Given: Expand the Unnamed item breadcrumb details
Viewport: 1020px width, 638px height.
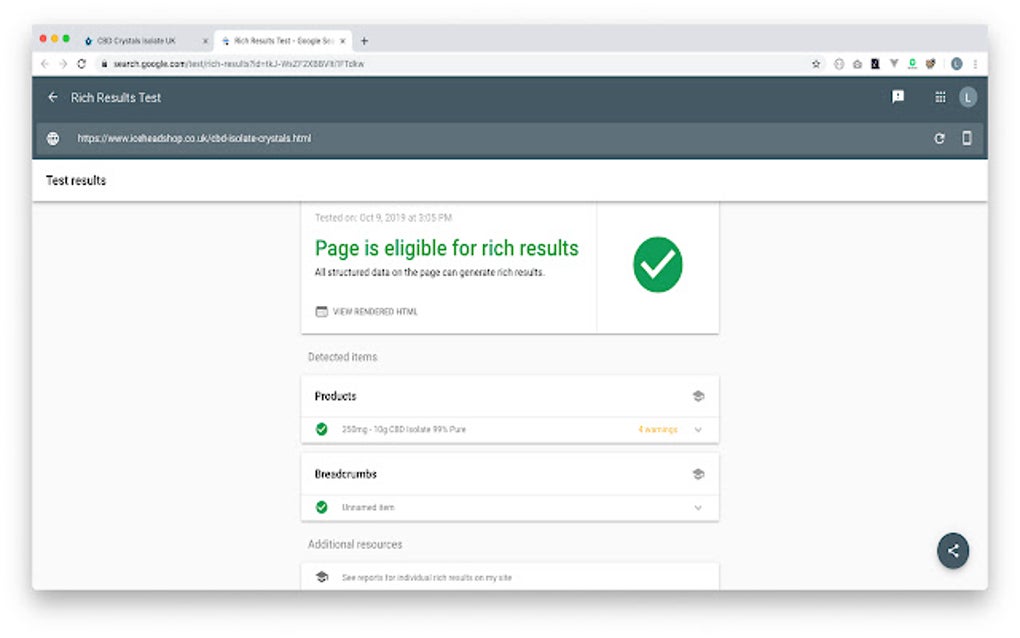Looking at the screenshot, I should pos(698,507).
